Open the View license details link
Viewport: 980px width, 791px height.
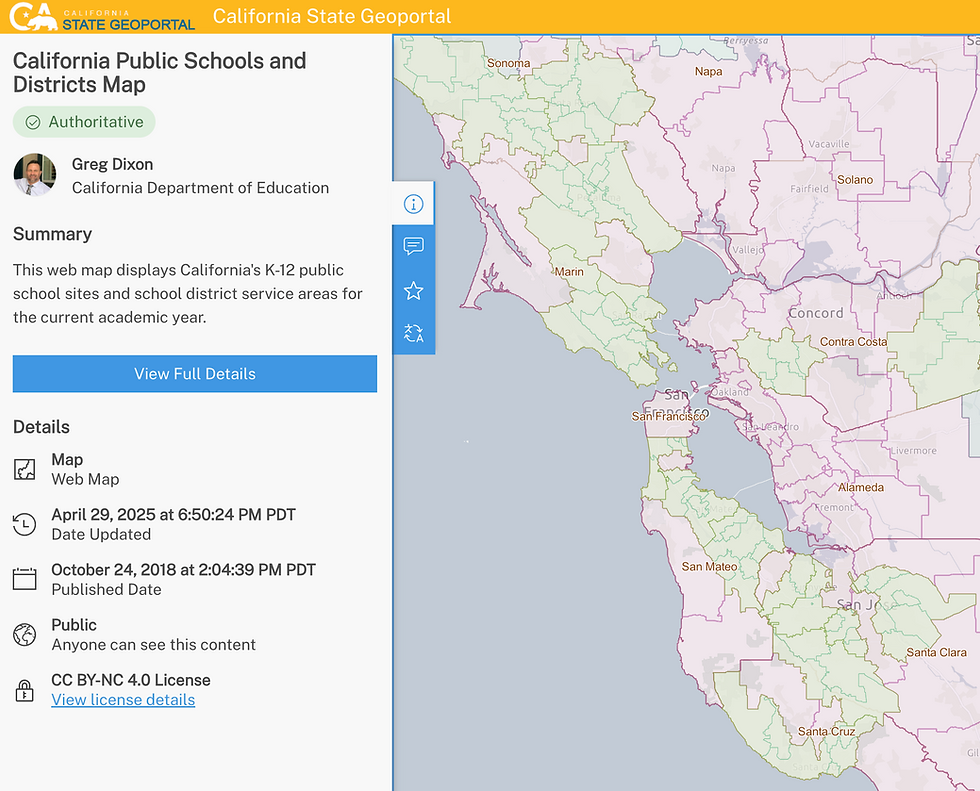(x=122, y=699)
